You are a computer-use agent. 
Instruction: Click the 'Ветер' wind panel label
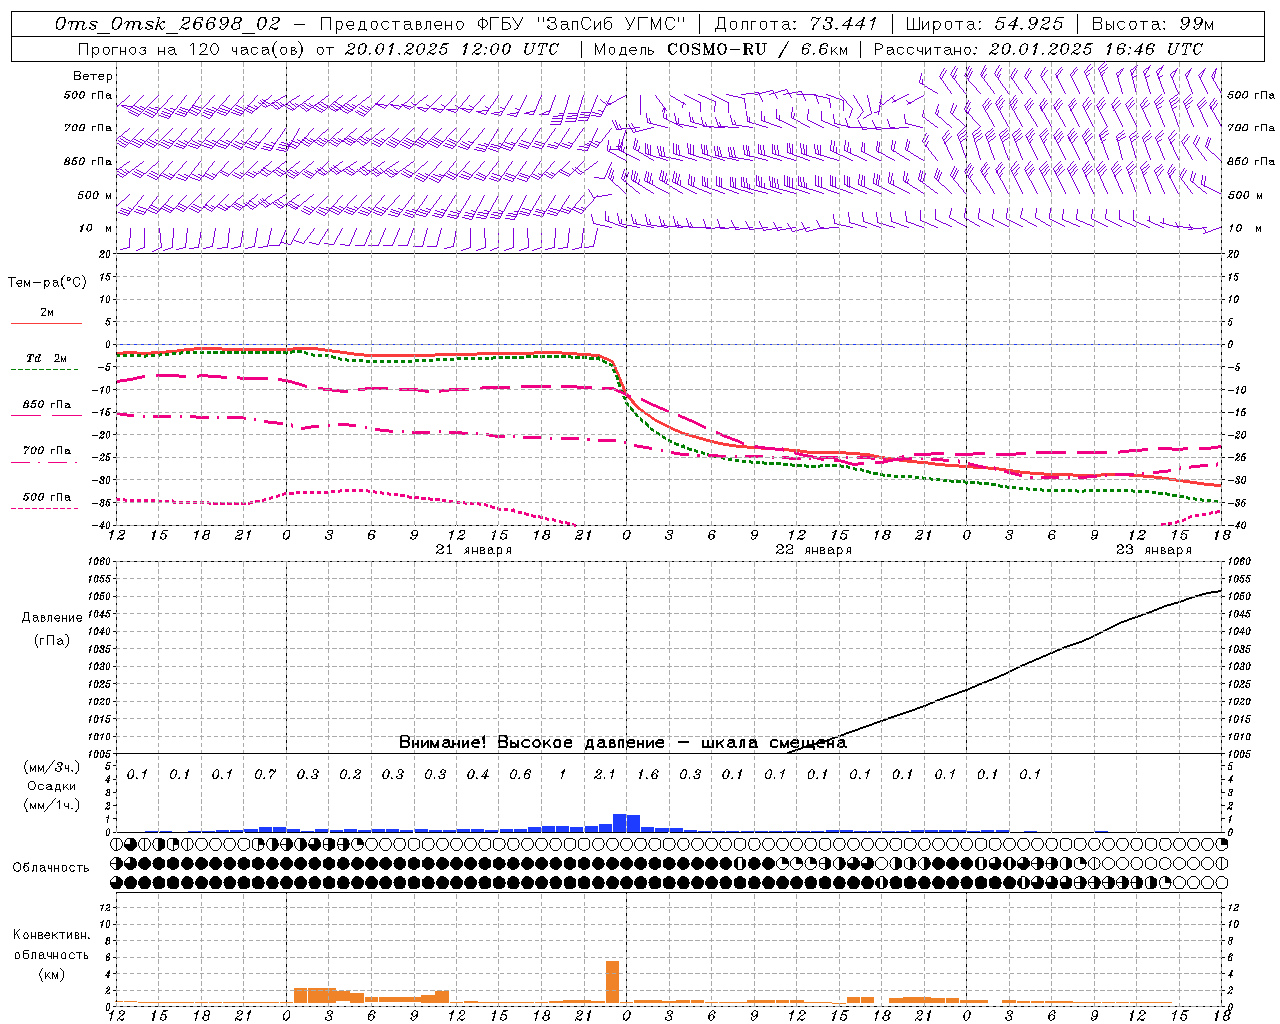click(93, 76)
